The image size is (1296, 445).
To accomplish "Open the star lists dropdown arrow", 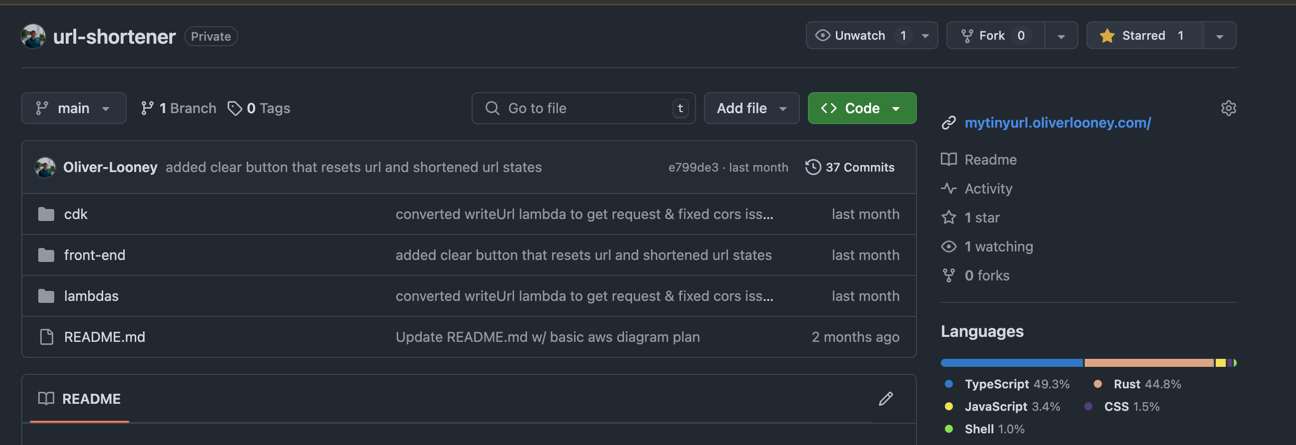I will click(1219, 36).
